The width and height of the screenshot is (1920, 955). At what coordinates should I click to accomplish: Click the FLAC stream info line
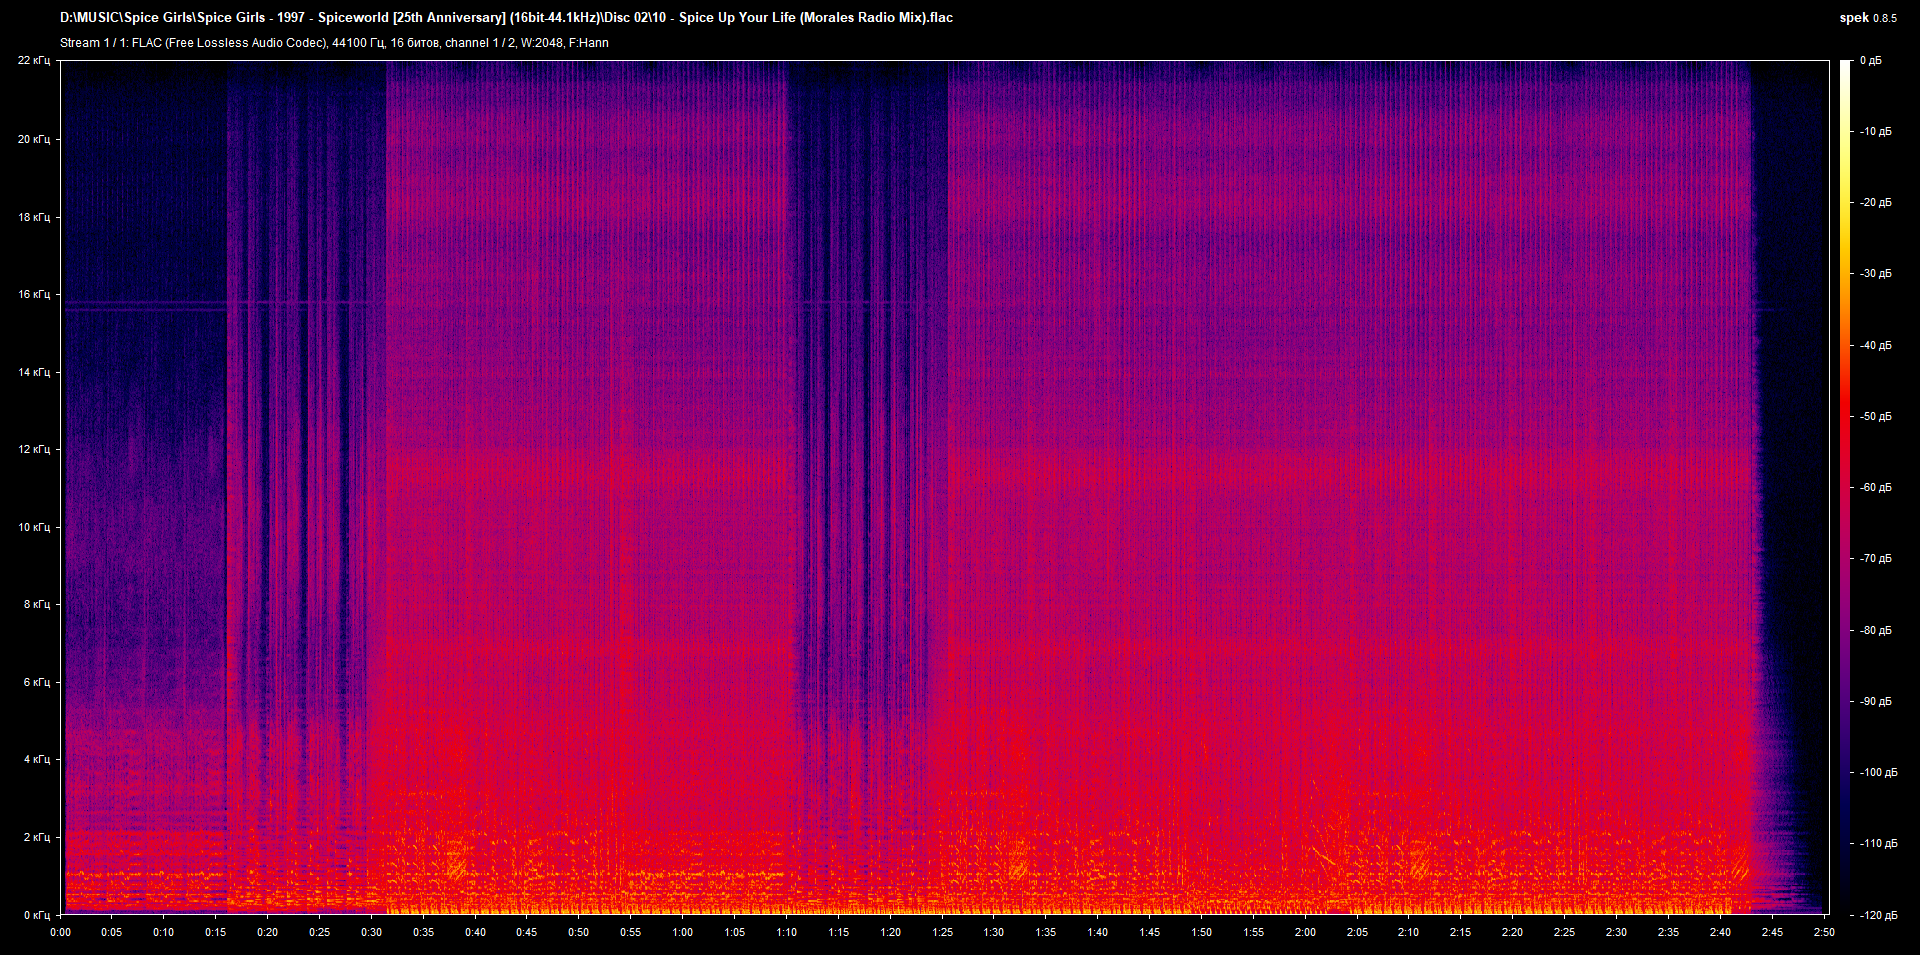coord(334,43)
